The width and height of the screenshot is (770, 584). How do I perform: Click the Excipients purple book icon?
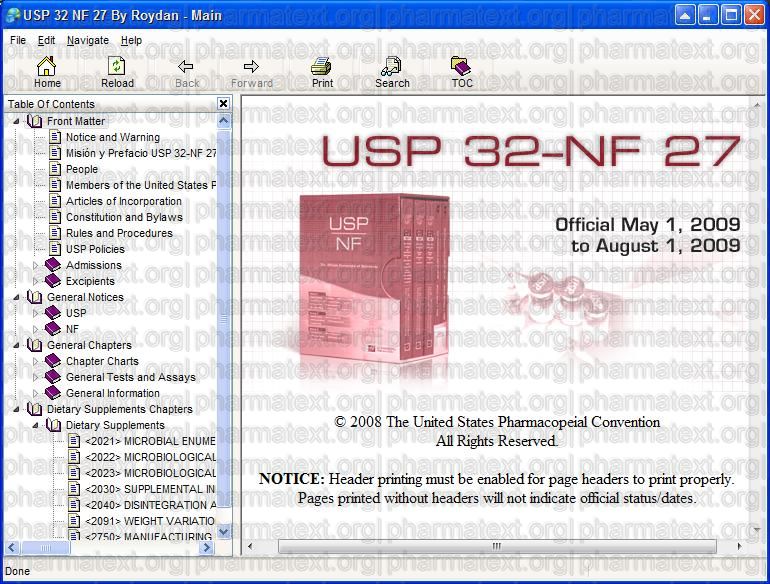(53, 281)
